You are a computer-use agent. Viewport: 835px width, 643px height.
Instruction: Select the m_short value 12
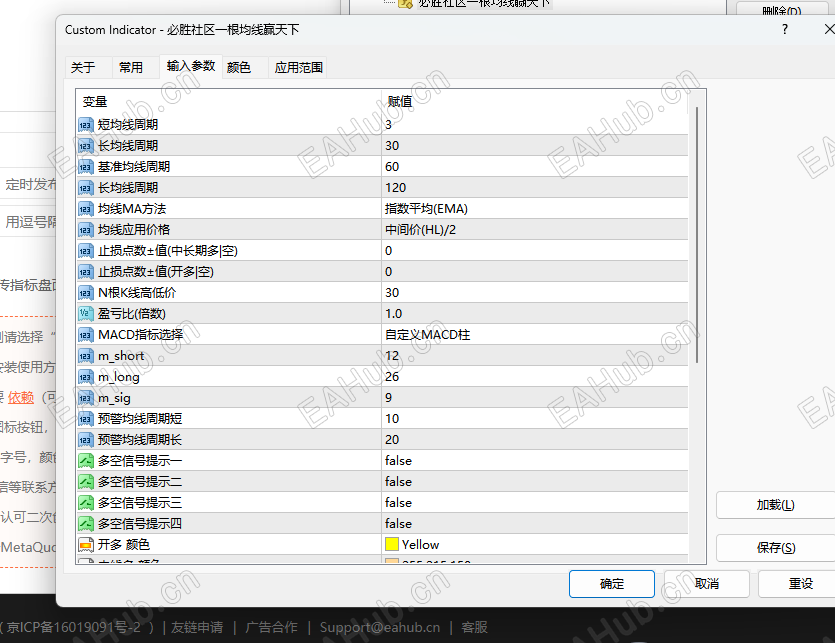[535, 356]
